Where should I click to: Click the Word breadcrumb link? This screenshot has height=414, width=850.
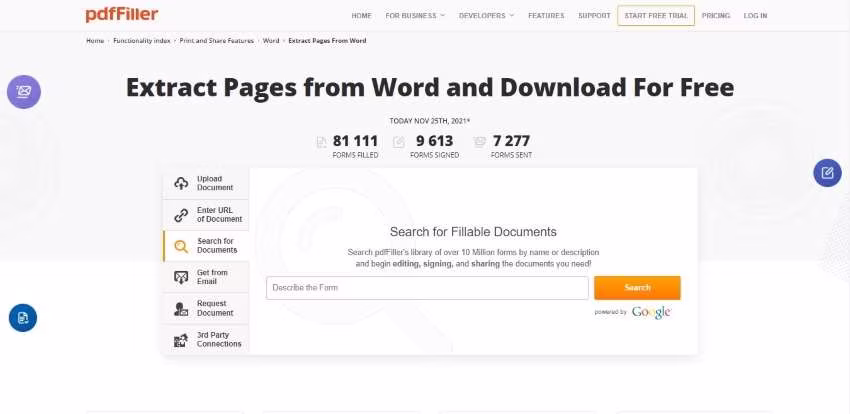click(271, 41)
